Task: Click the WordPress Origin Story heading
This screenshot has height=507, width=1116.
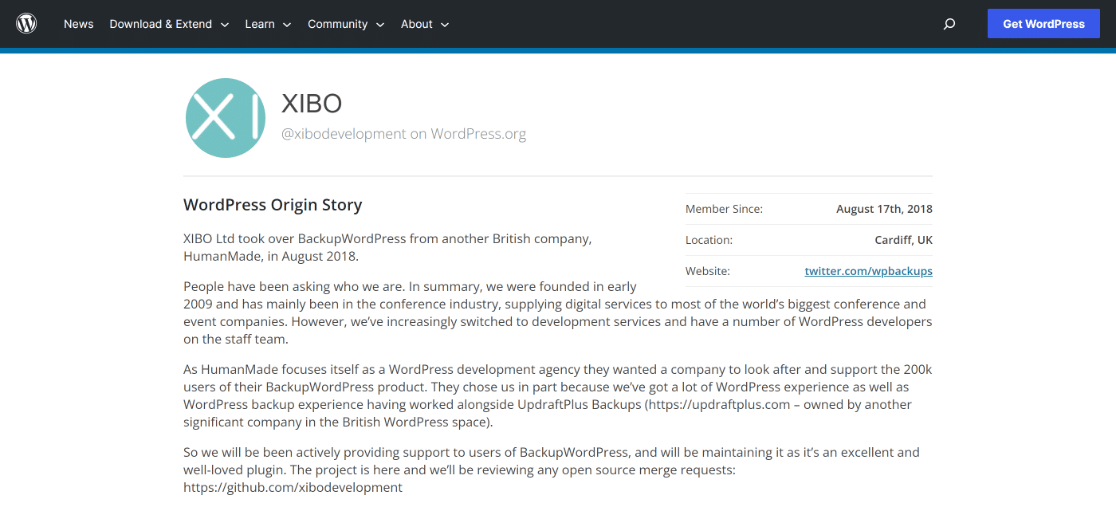Action: (273, 205)
